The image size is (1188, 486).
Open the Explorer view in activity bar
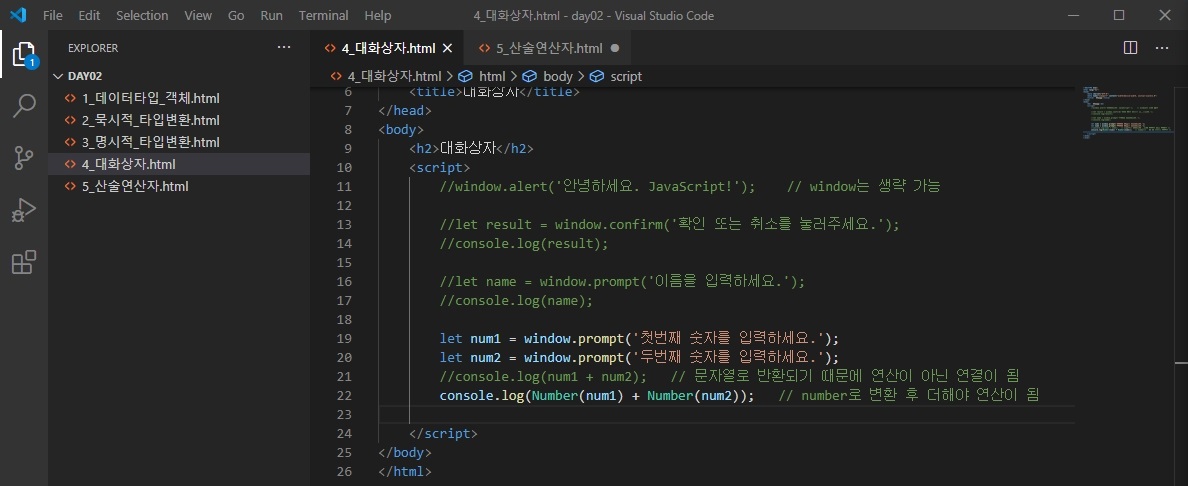pos(24,55)
